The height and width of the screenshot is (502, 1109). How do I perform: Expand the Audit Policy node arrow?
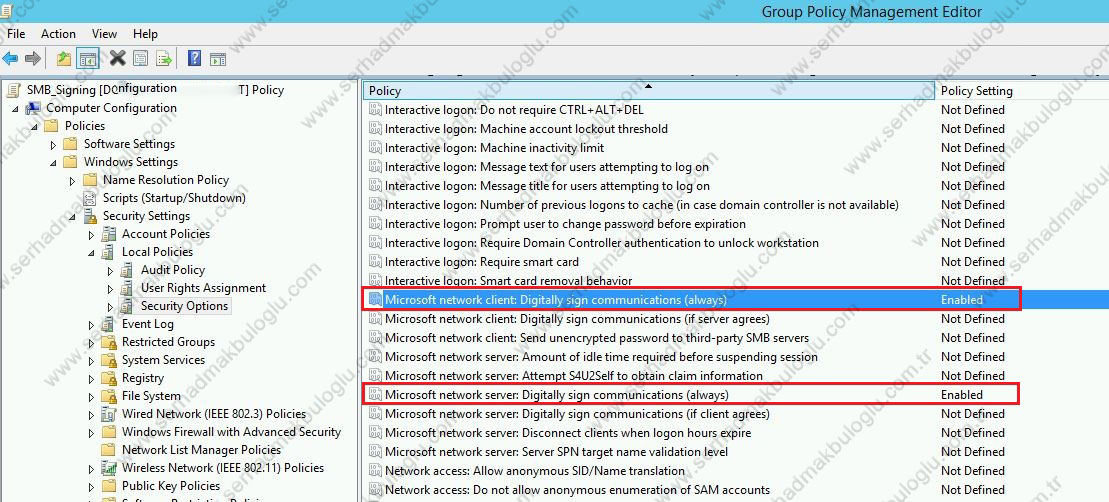pyautogui.click(x=111, y=271)
